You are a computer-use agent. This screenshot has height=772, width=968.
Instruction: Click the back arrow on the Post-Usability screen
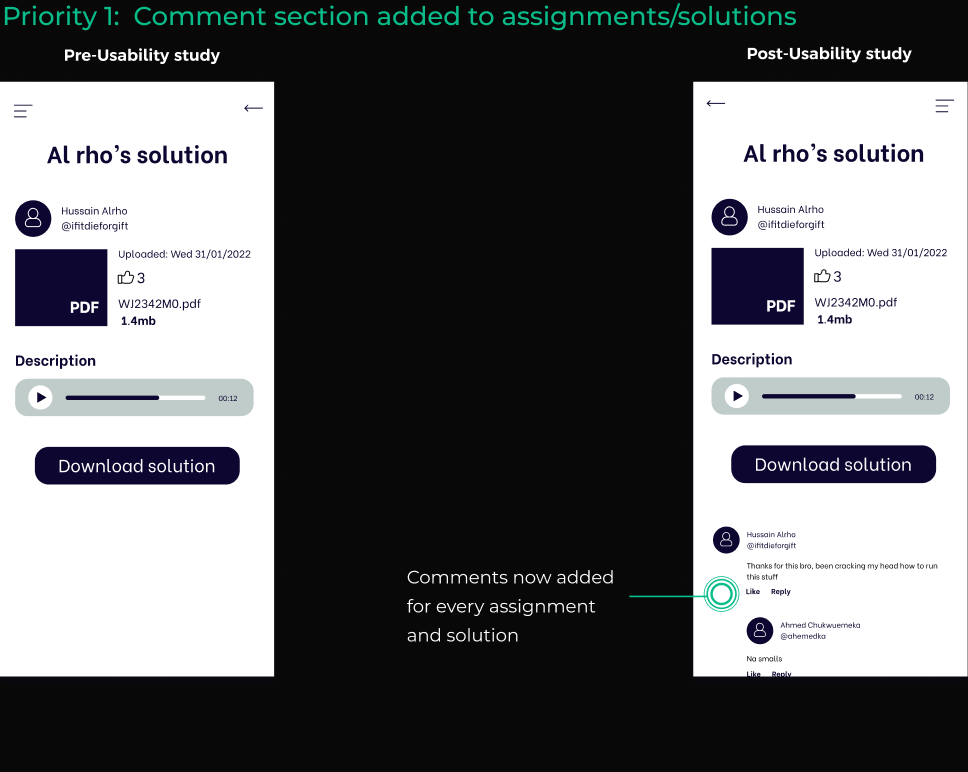click(x=716, y=103)
